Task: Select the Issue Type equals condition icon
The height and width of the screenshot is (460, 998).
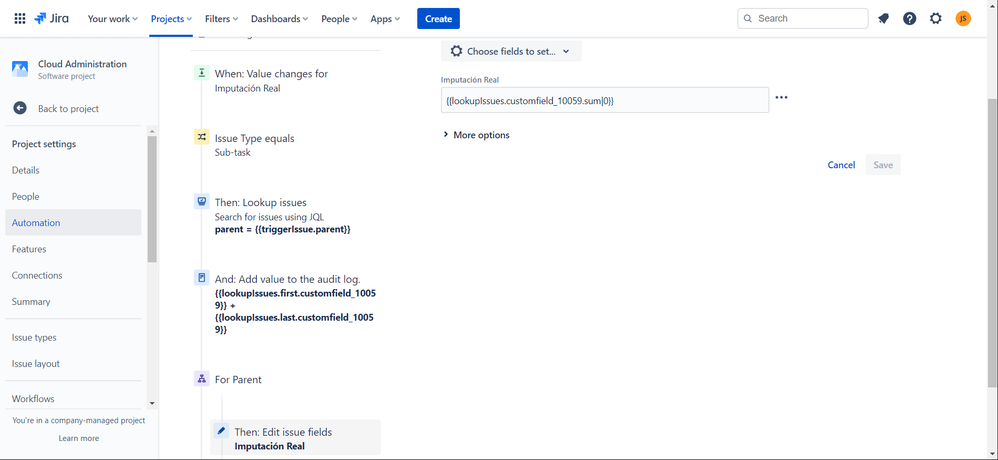Action: (x=201, y=137)
